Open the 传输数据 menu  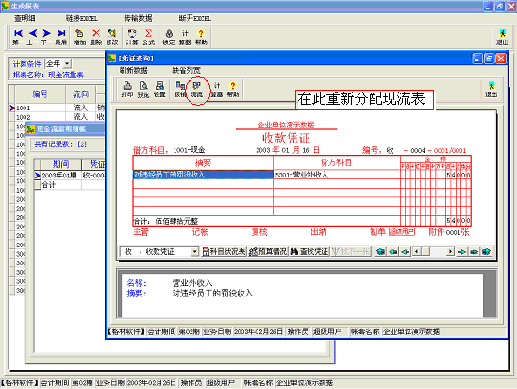[138, 18]
